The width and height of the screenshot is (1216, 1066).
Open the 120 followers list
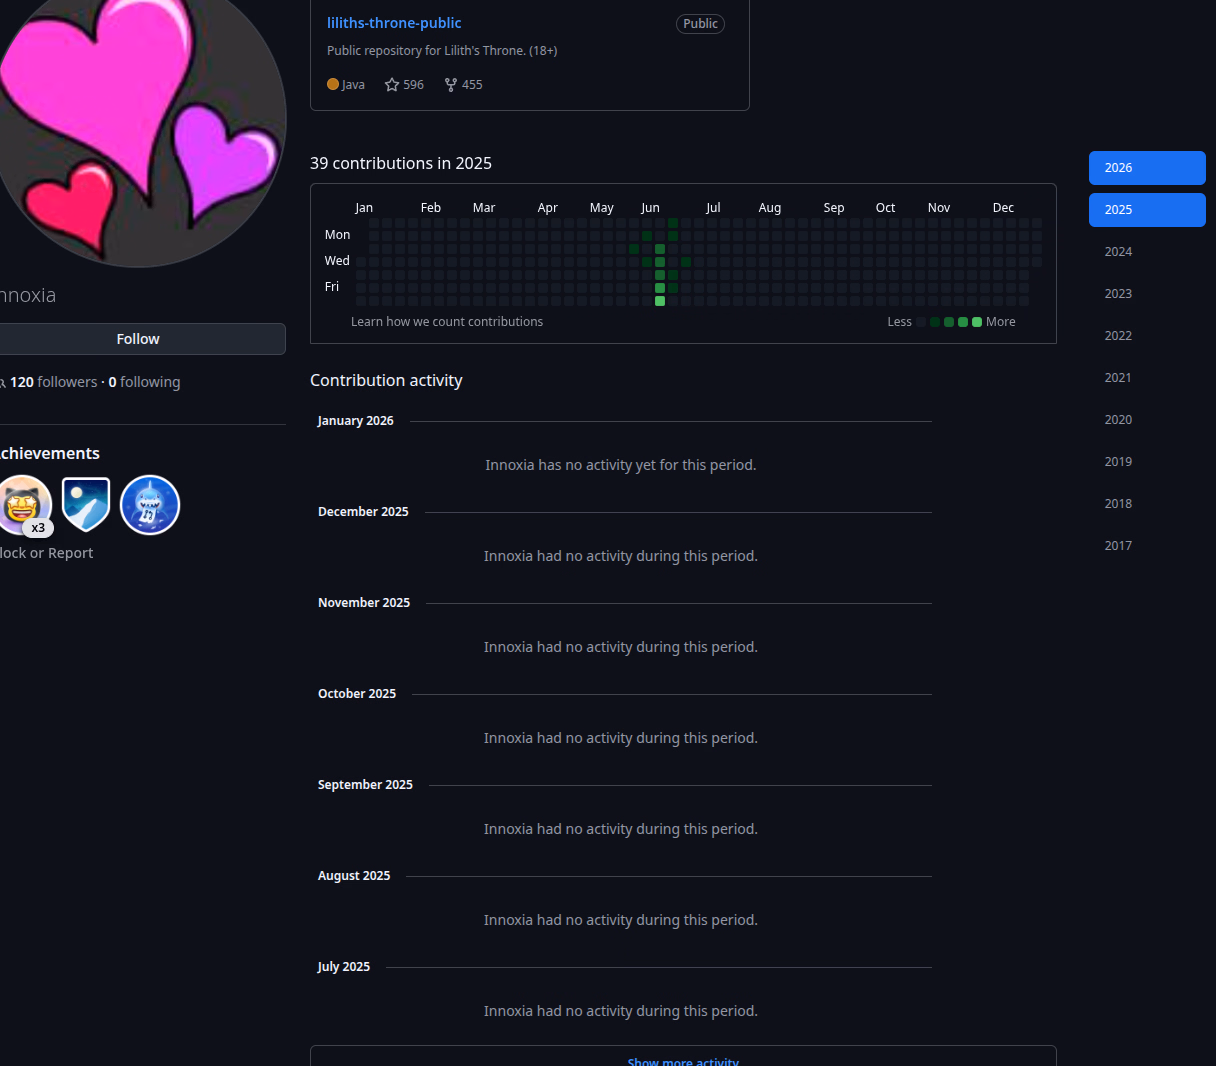[53, 382]
